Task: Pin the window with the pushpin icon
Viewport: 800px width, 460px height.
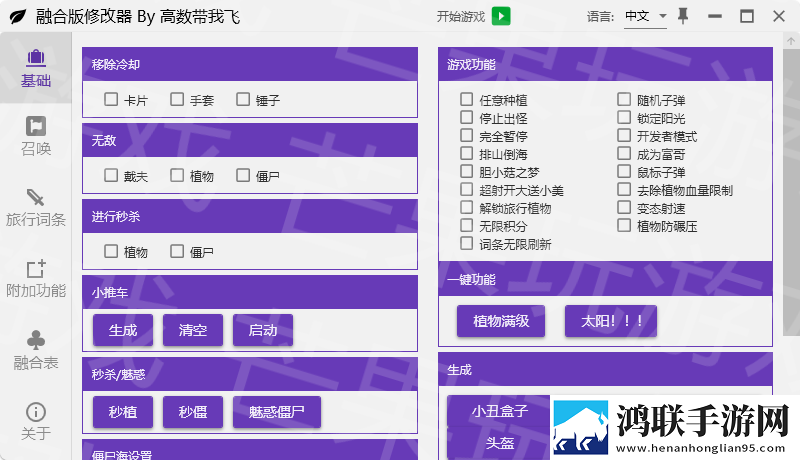Action: click(x=683, y=16)
